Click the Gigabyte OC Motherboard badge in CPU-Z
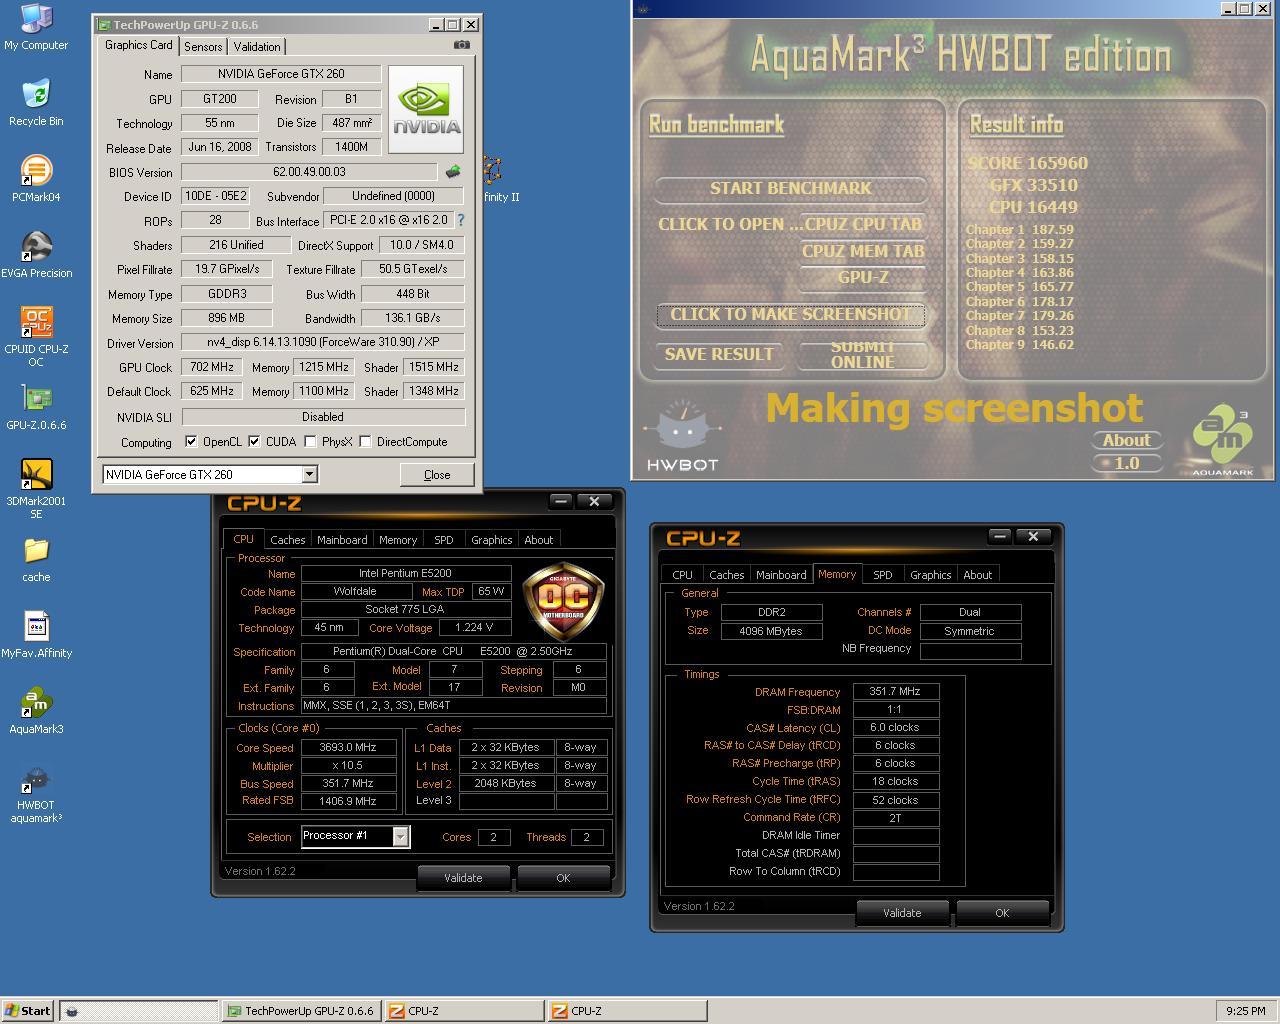The image size is (1280, 1024). [563, 600]
